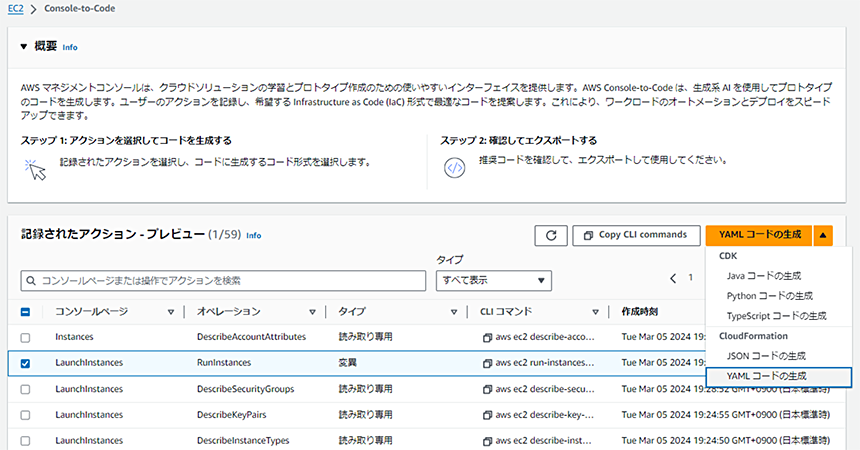Check the DescribeSecurityGroups row checkbox
Image resolution: width=860 pixels, height=450 pixels.
(25, 389)
